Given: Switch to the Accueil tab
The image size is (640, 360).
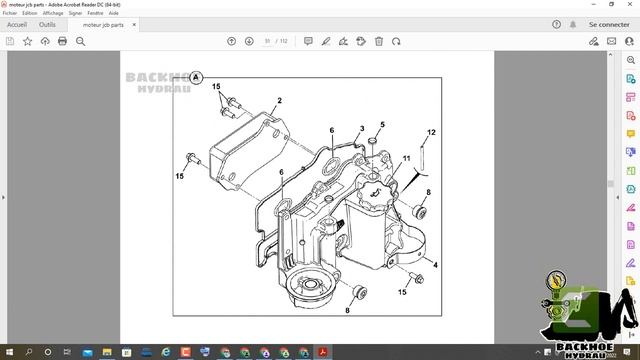Looking at the screenshot, I should (x=17, y=24).
